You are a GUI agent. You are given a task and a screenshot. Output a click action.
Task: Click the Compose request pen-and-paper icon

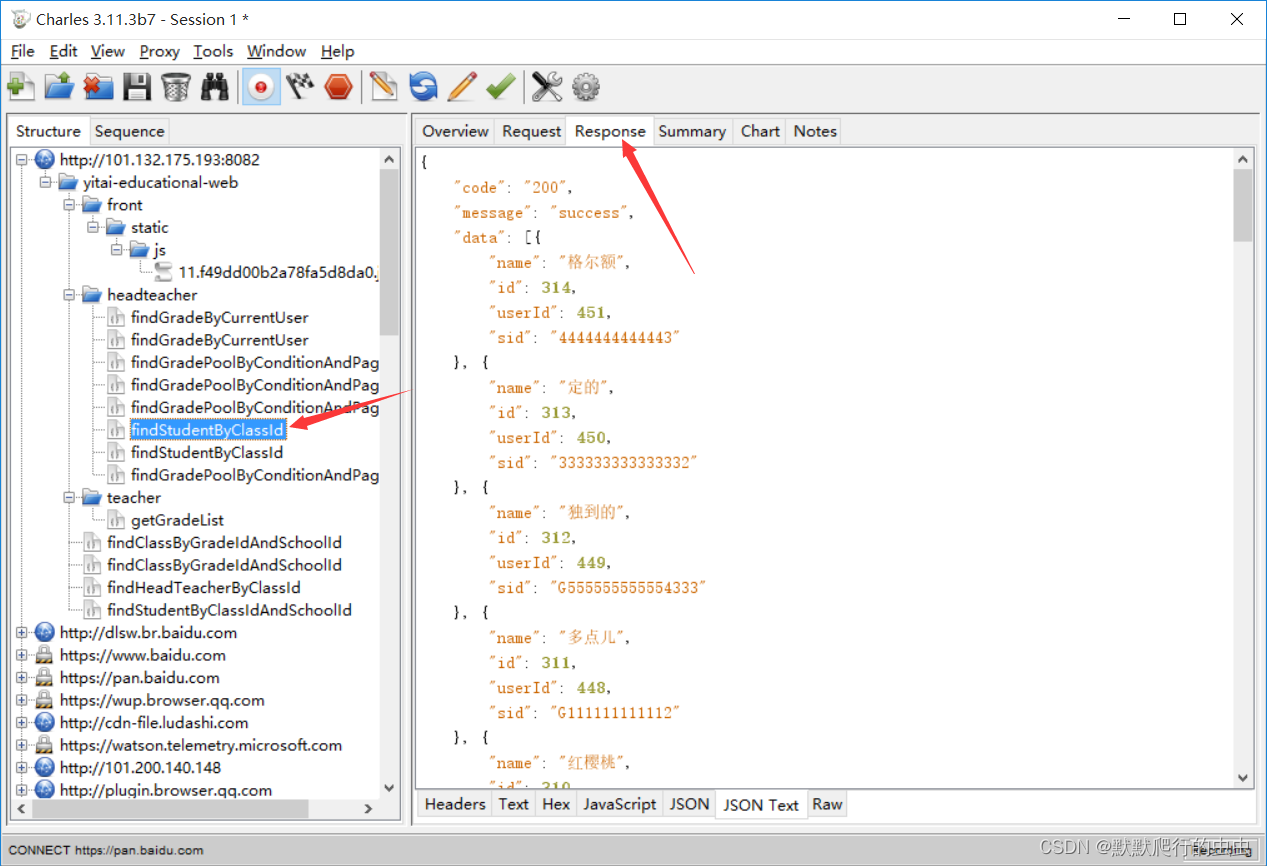383,87
